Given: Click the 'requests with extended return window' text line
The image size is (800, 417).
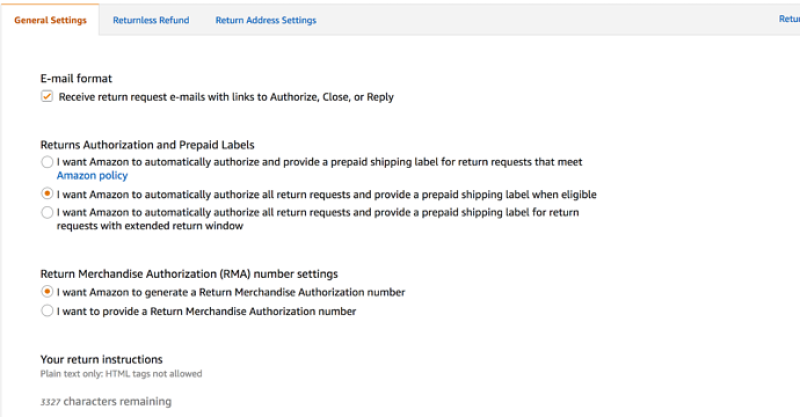Looking at the screenshot, I should [x=150, y=226].
